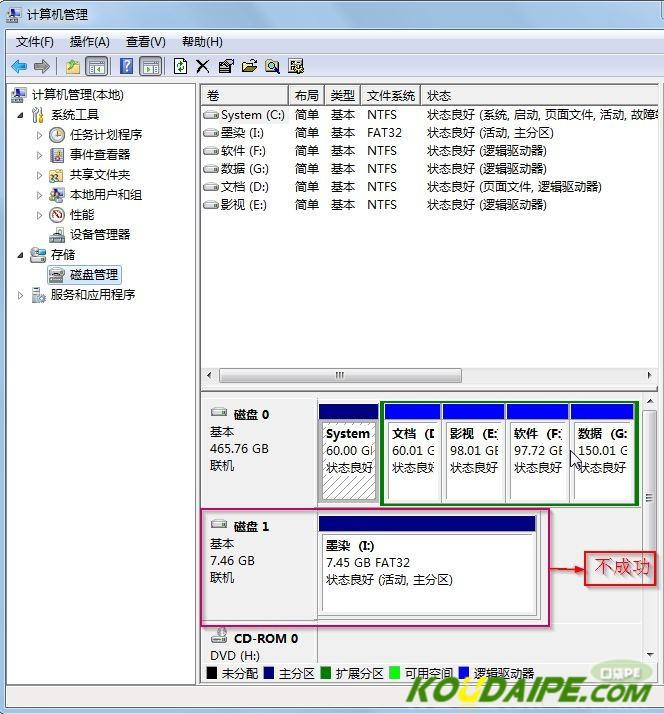
Task: Toggle the show/hide console tree icon
Action: [97, 66]
